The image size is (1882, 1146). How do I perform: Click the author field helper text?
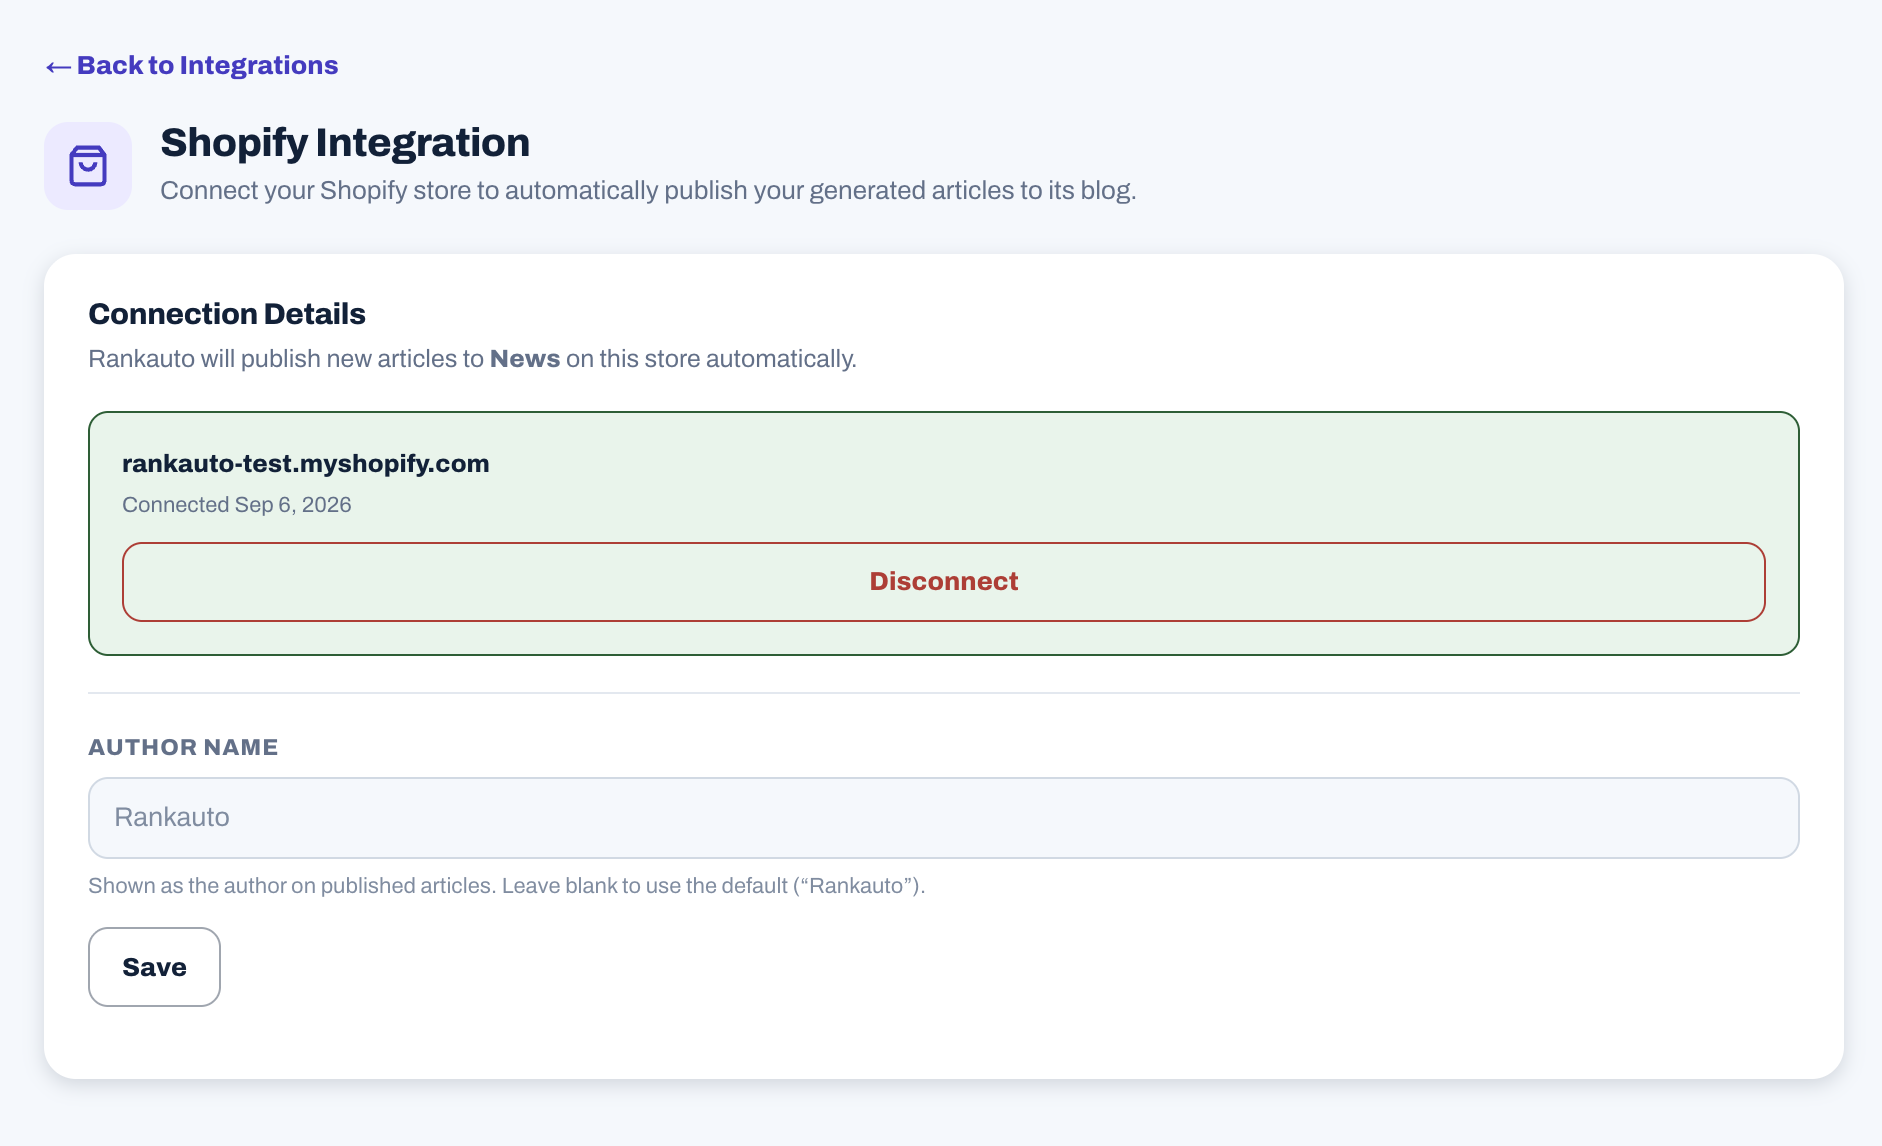pos(507,886)
